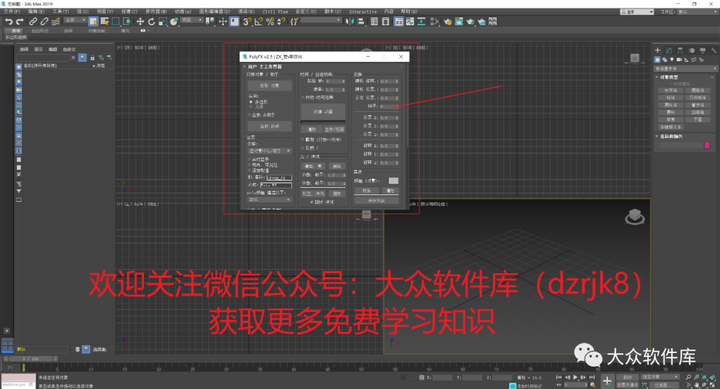The image size is (720, 389).
Task: Open the Schematic View icon
Action: [x=421, y=22]
